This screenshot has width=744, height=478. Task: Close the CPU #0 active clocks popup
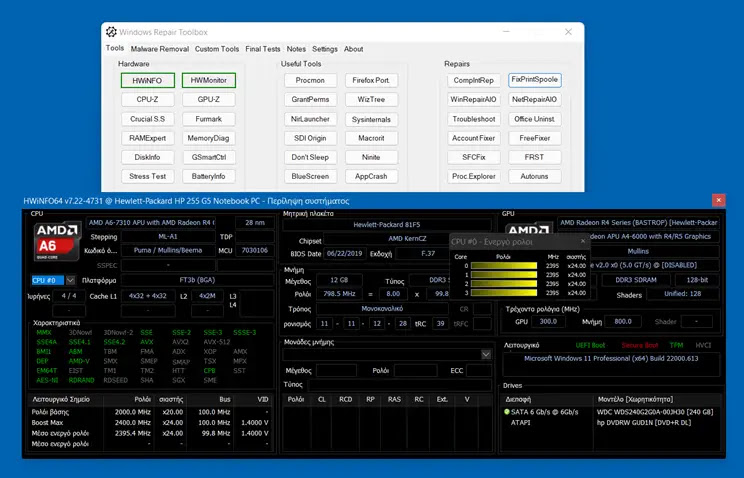coord(583,241)
